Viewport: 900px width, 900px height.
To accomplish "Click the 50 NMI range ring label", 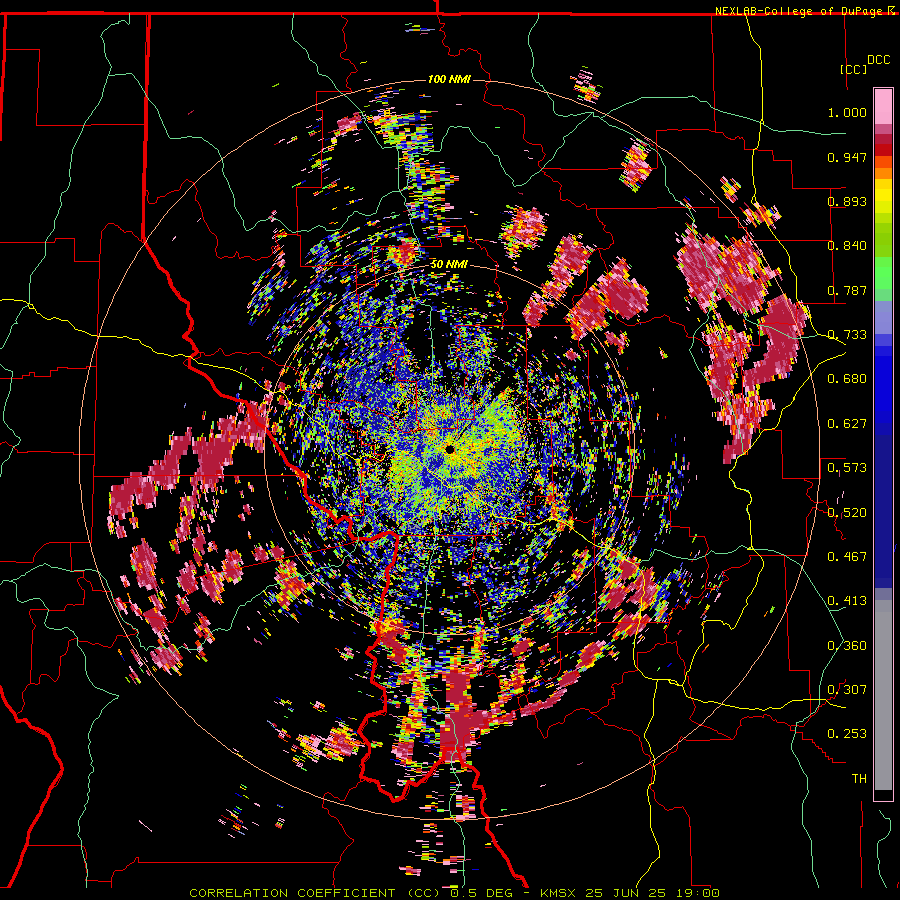I will tap(449, 264).
